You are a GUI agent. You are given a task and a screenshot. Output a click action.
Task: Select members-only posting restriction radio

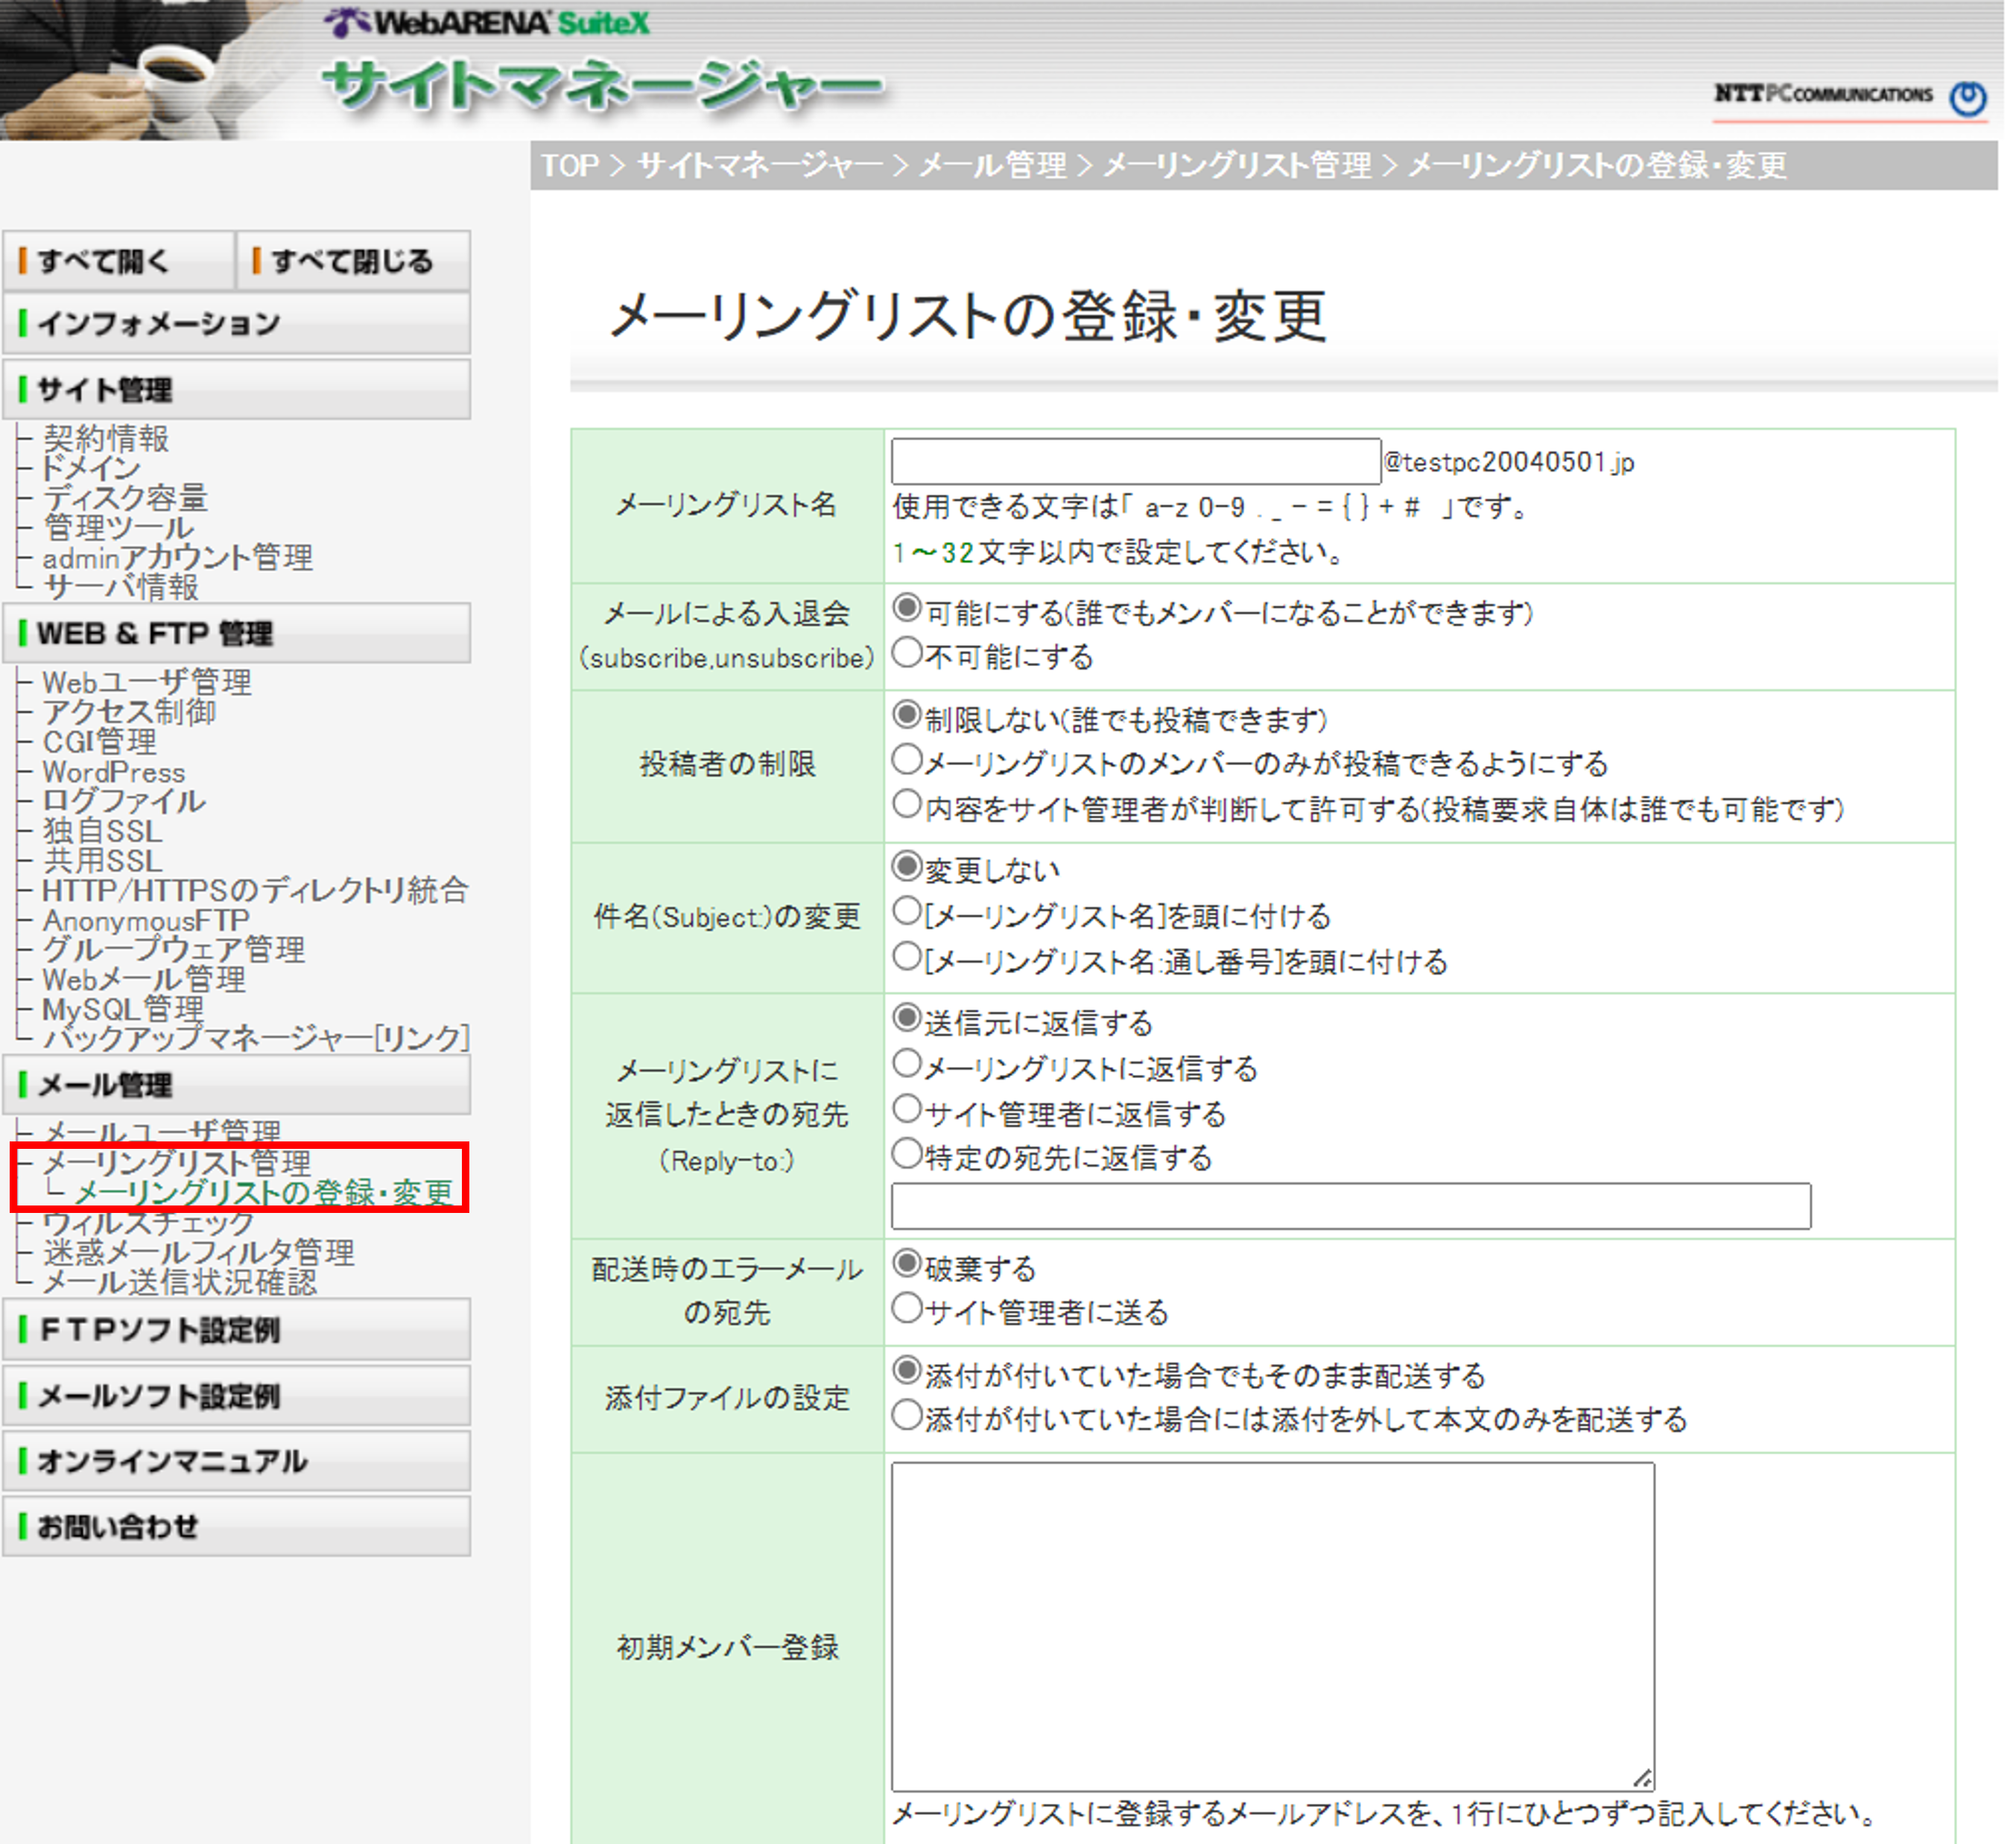907,760
